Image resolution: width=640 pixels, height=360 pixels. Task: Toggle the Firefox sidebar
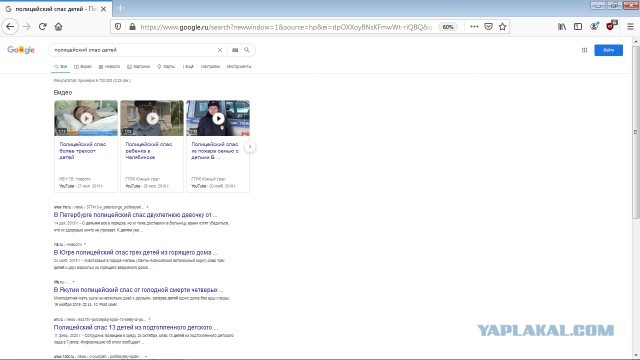pyautogui.click(x=578, y=27)
